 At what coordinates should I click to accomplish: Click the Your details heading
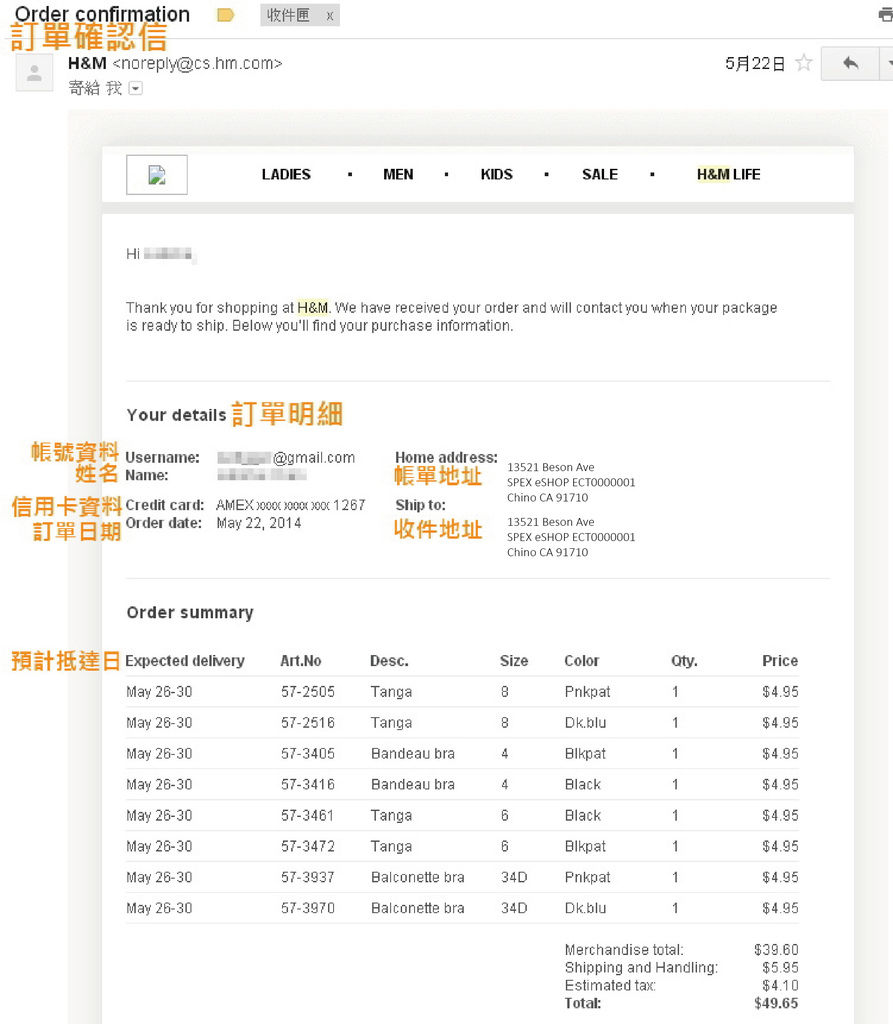coord(176,415)
